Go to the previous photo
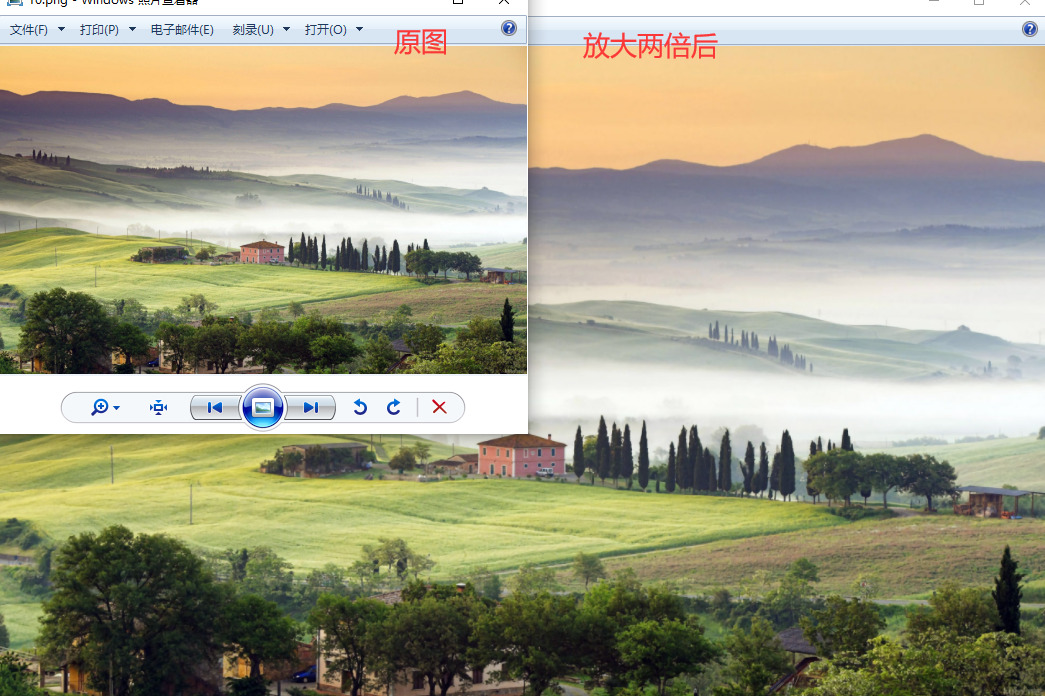 click(215, 407)
